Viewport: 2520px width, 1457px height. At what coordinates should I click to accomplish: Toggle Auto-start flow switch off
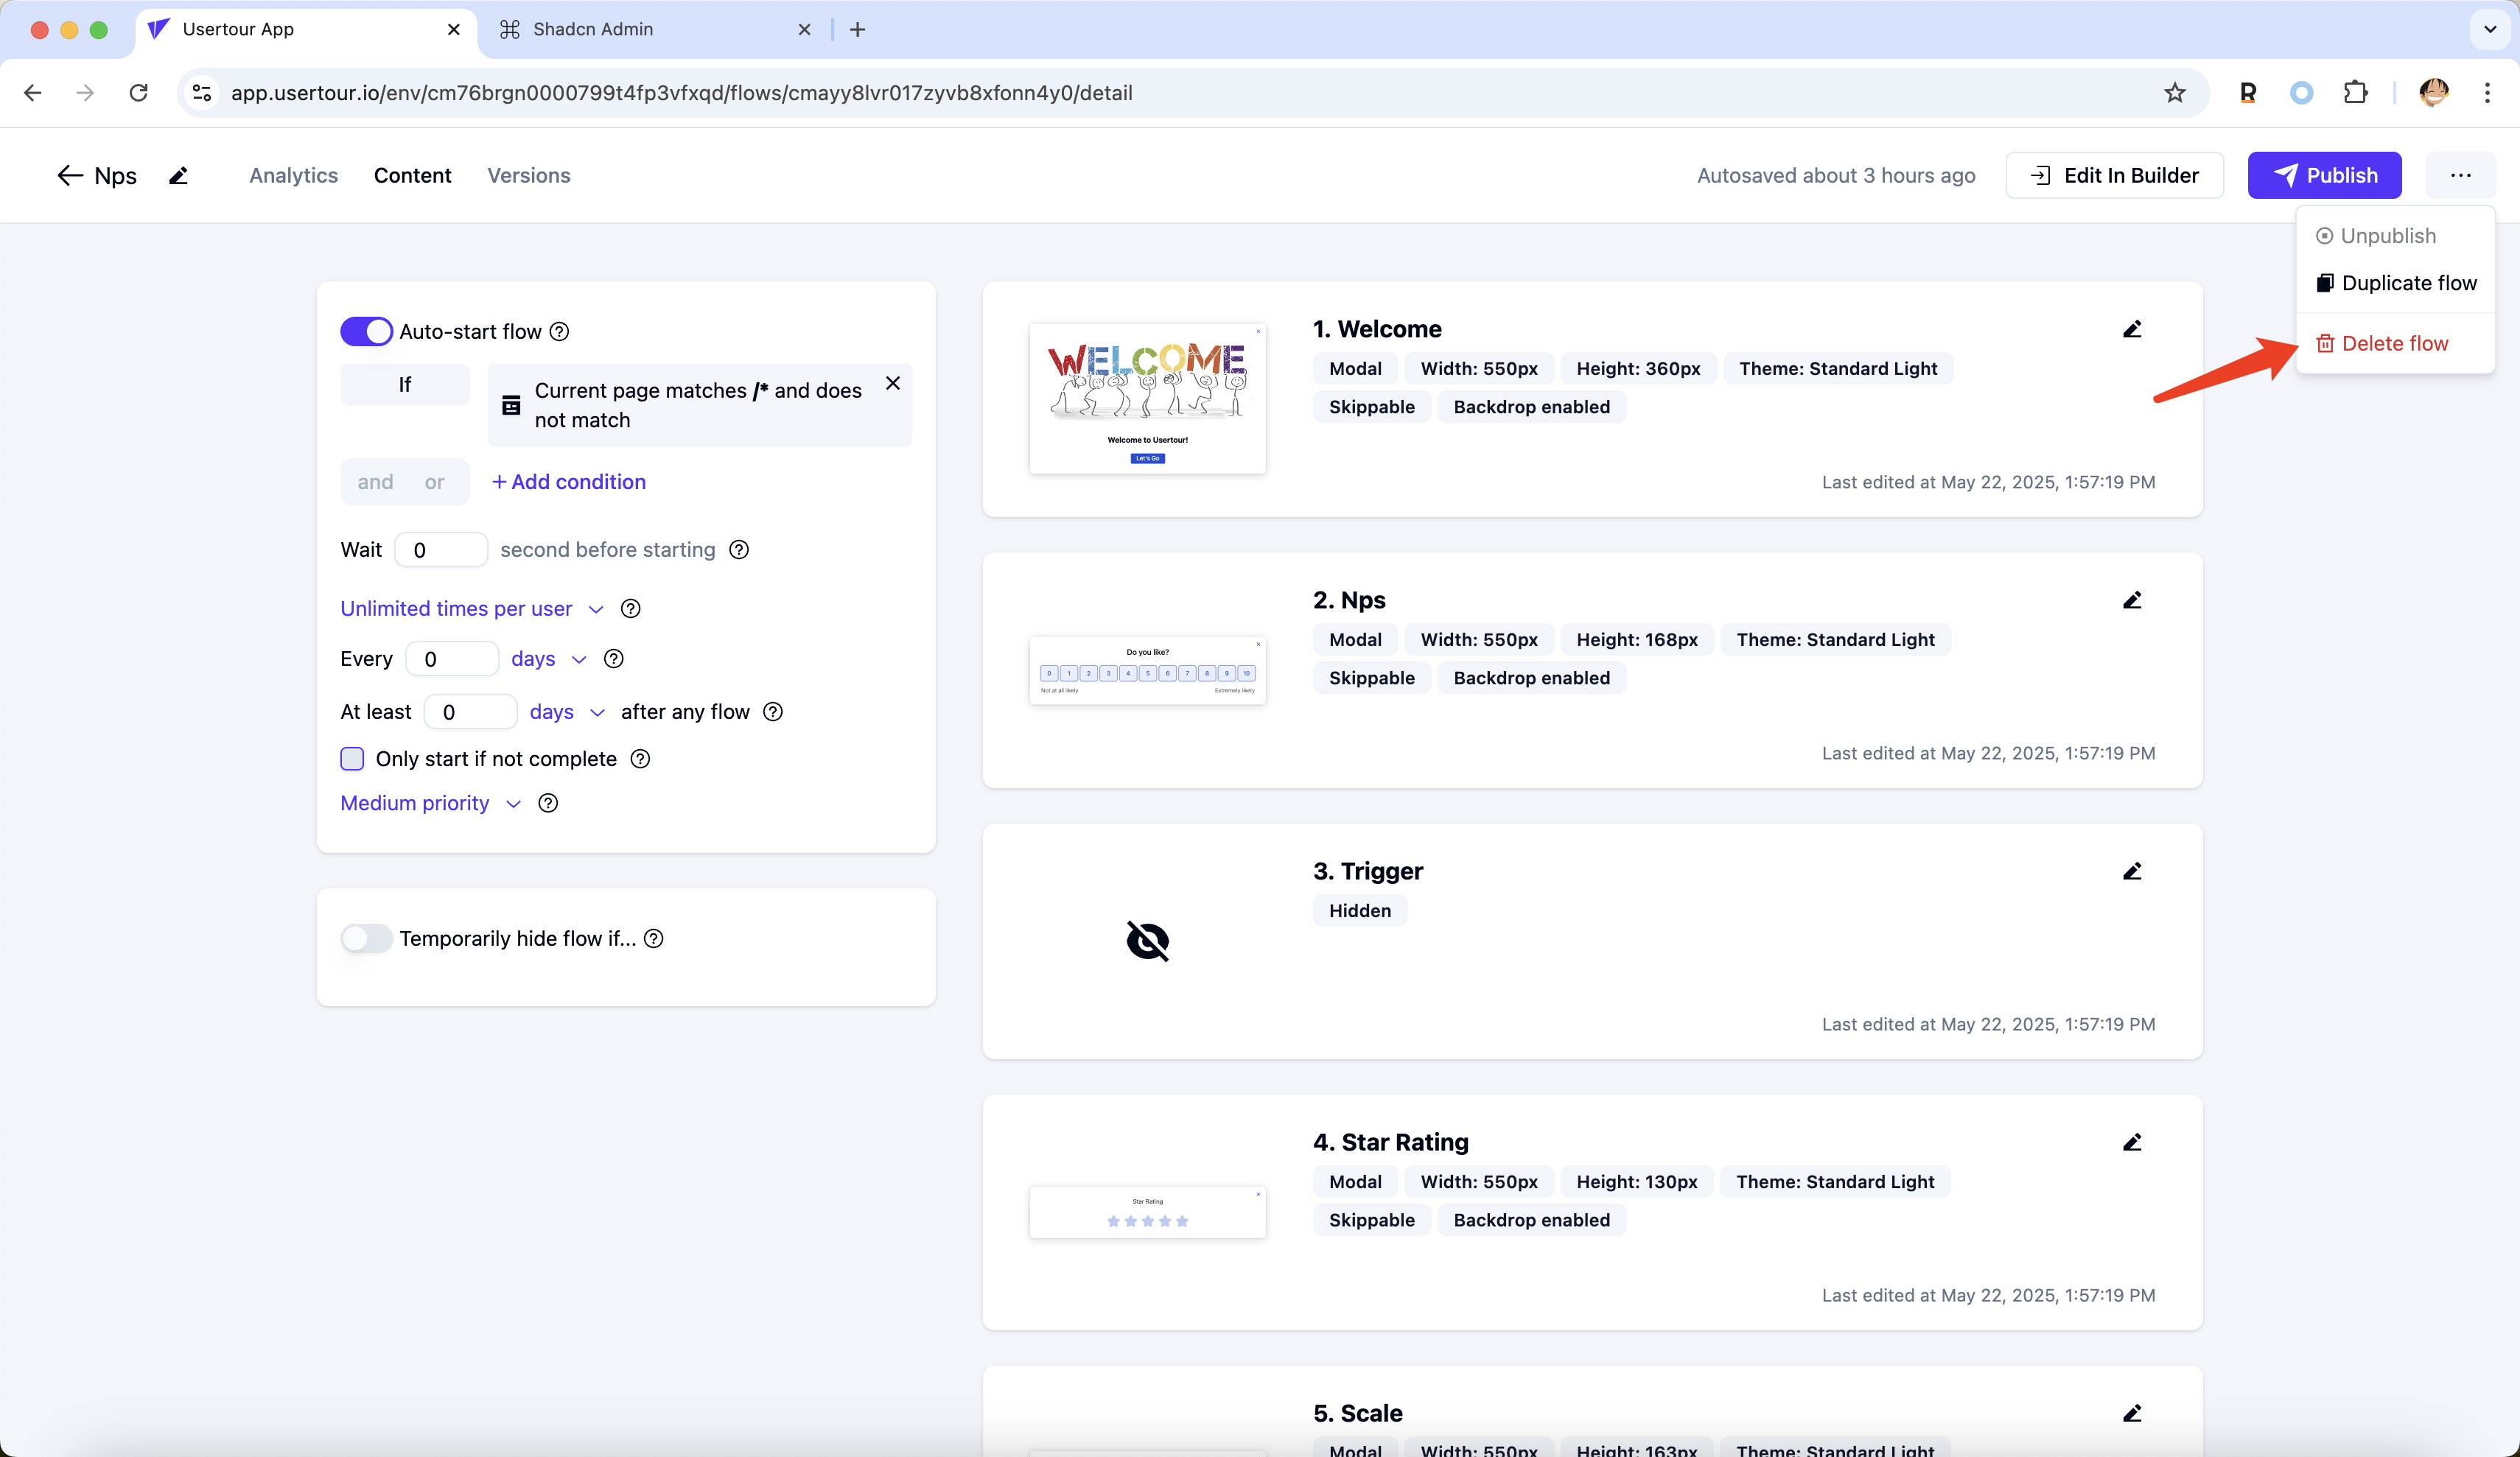click(366, 331)
